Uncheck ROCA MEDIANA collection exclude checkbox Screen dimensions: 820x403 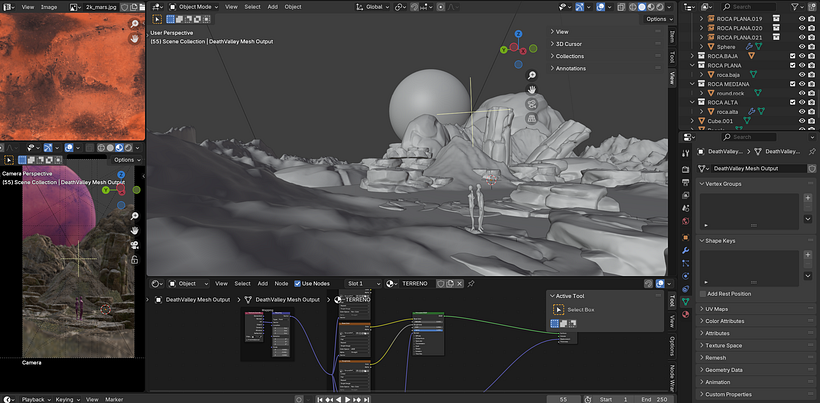[792, 84]
